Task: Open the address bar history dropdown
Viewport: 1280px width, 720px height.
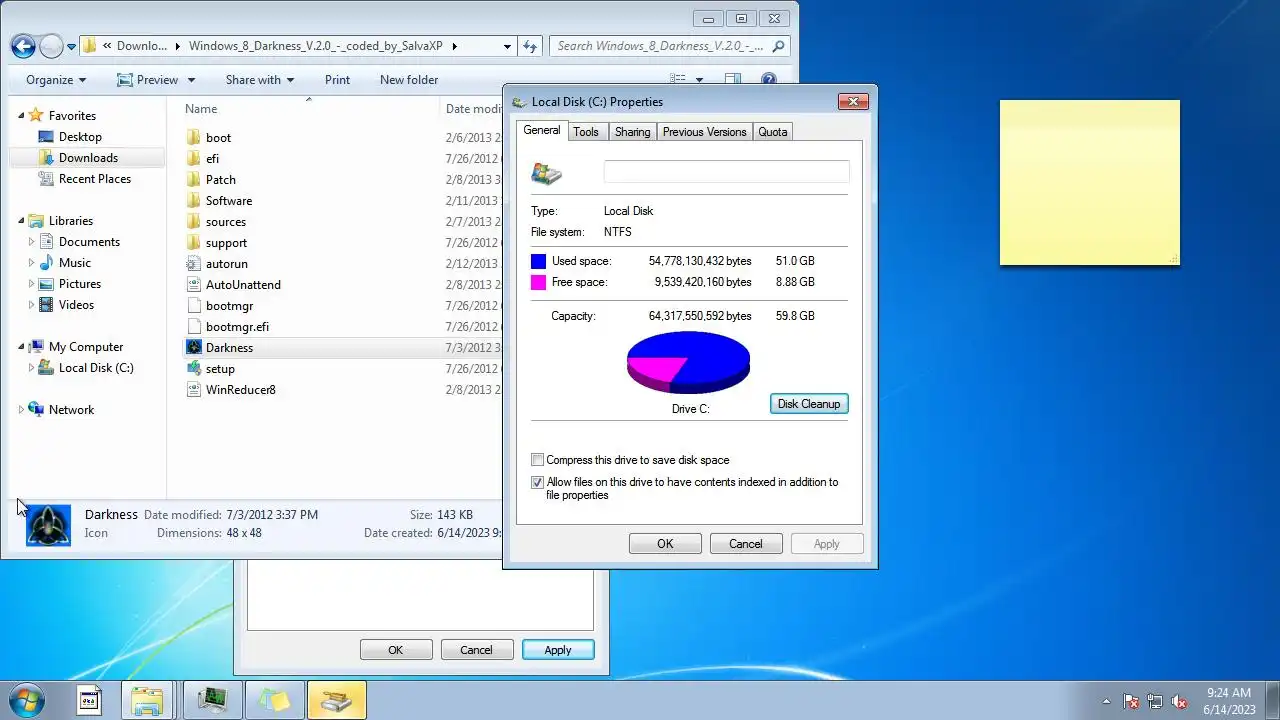Action: [x=507, y=46]
